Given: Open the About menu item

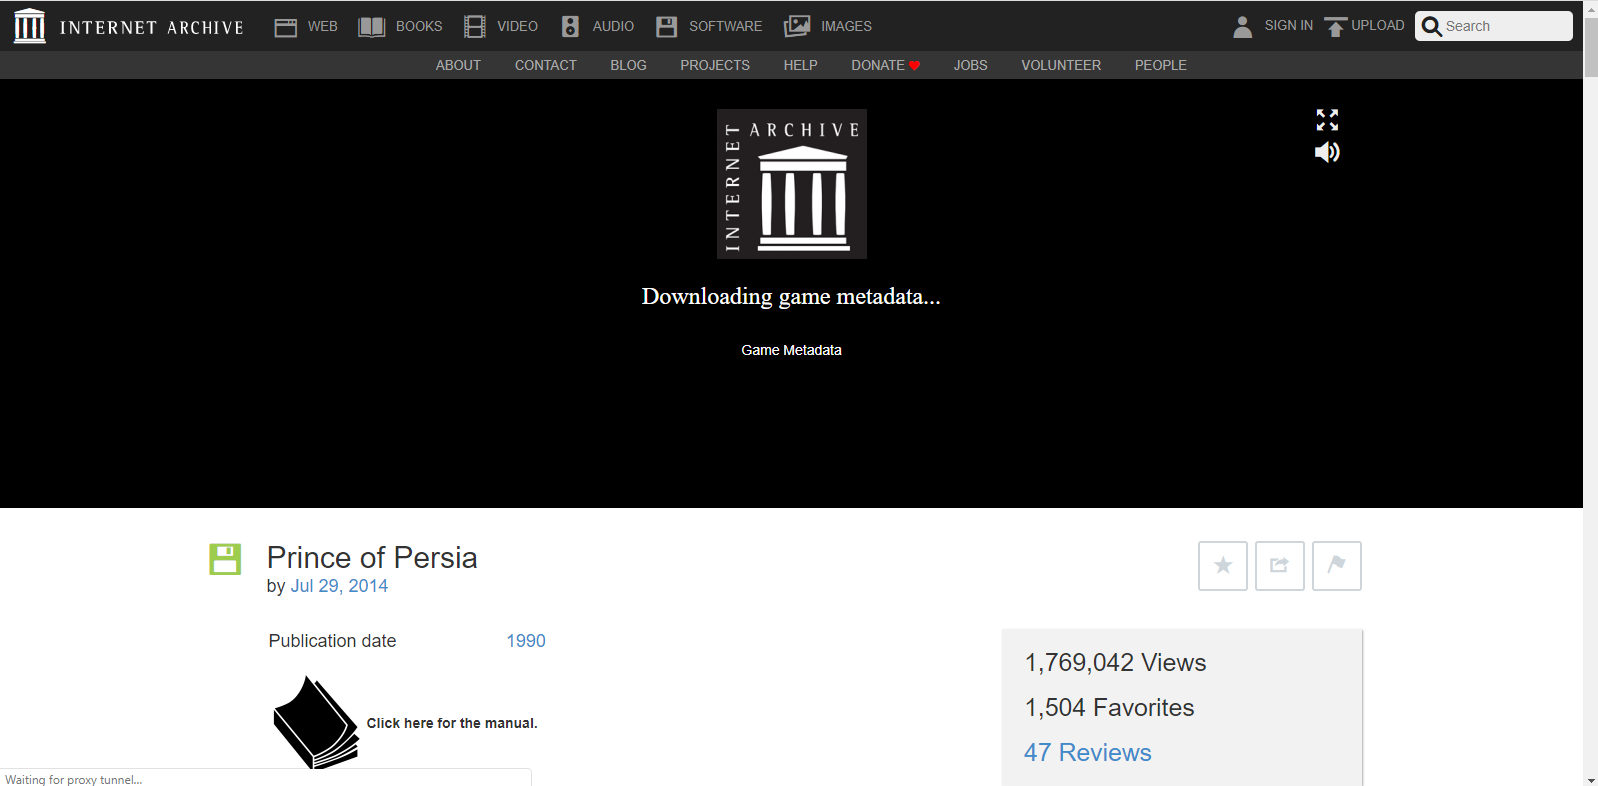Looking at the screenshot, I should click(458, 65).
